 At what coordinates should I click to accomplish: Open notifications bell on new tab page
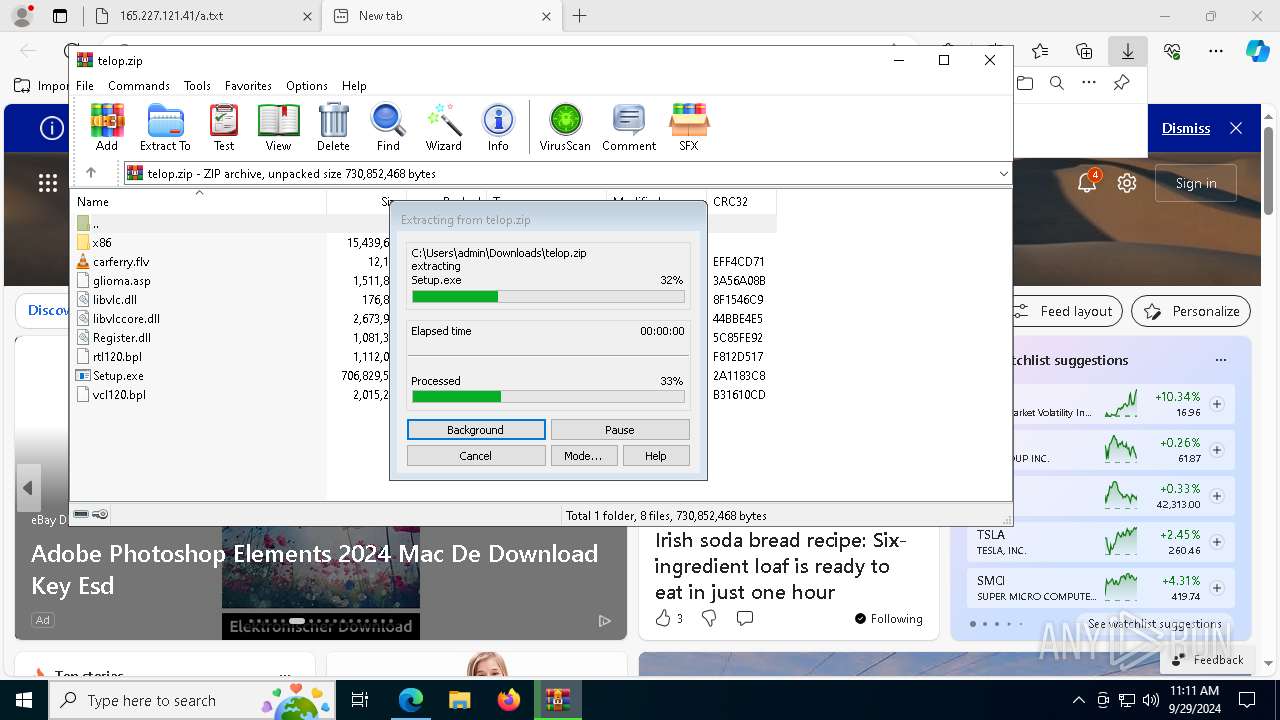point(1087,183)
